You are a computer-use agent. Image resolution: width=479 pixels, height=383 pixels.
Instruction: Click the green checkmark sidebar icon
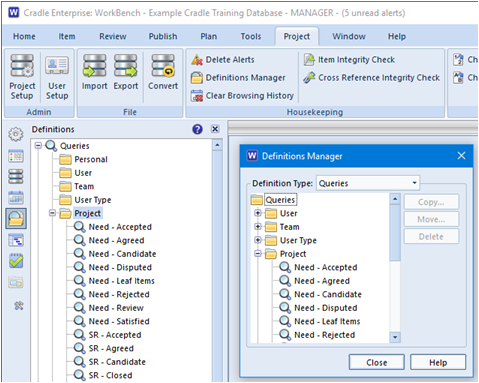16,261
